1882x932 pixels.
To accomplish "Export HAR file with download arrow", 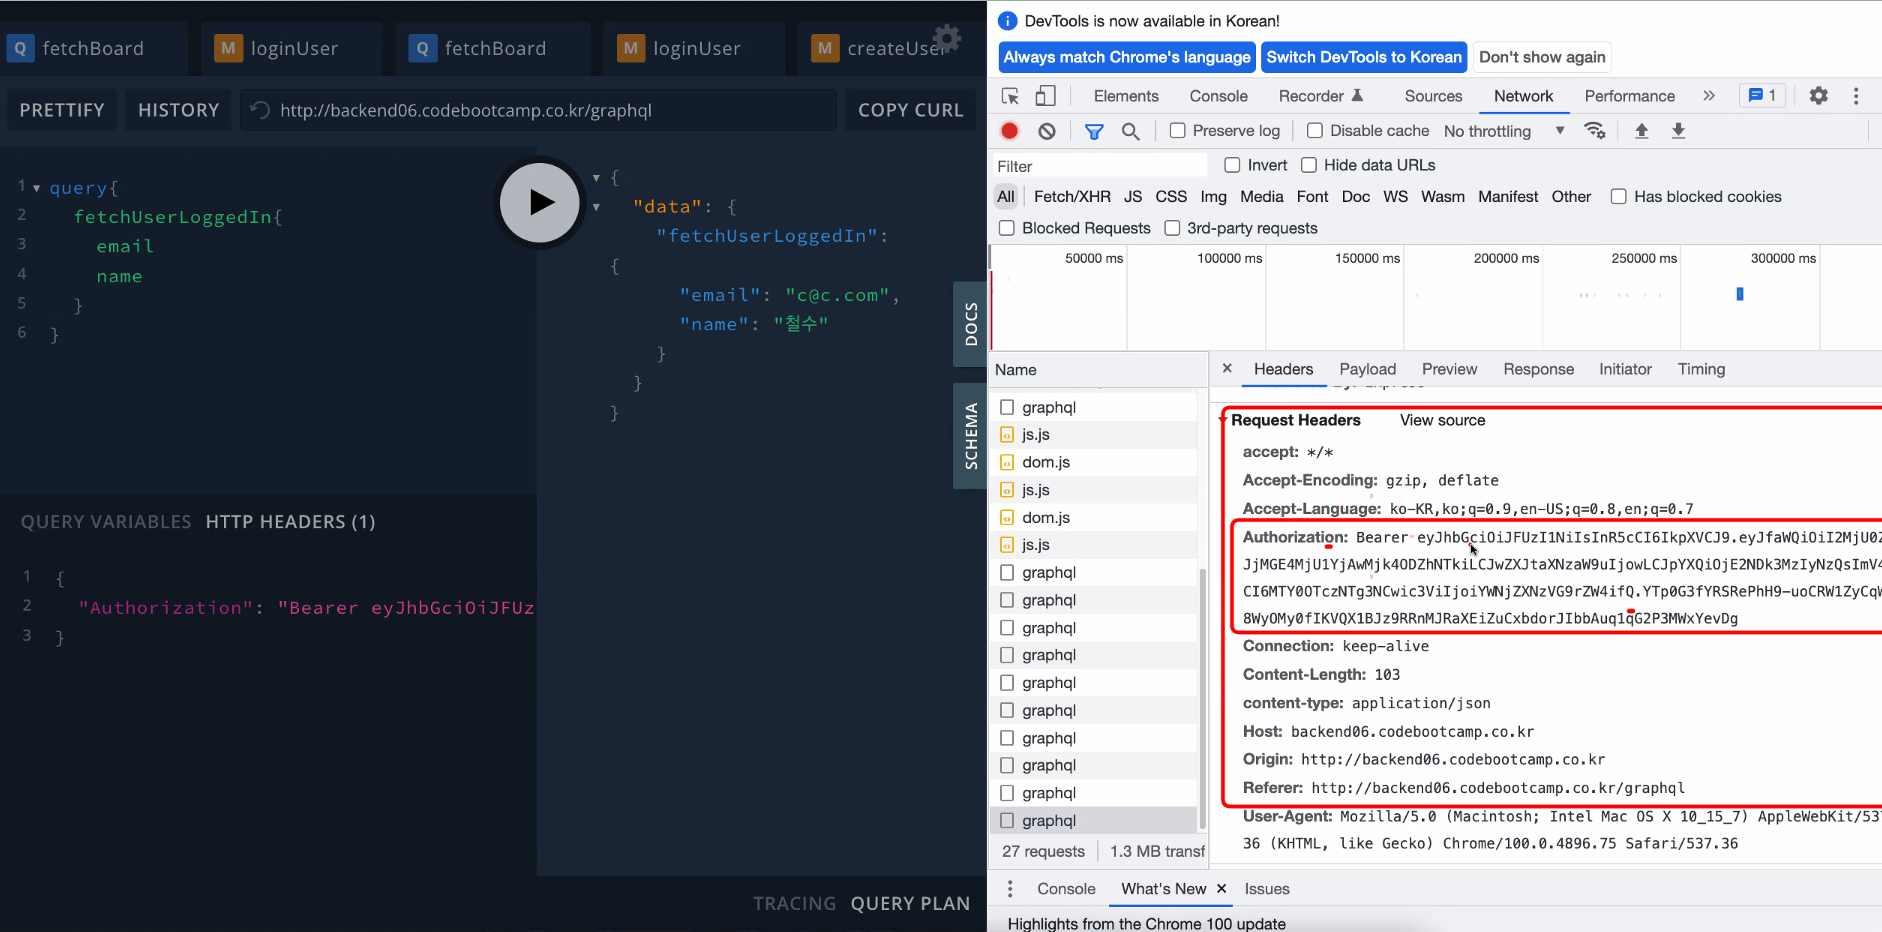I will pos(1678,131).
